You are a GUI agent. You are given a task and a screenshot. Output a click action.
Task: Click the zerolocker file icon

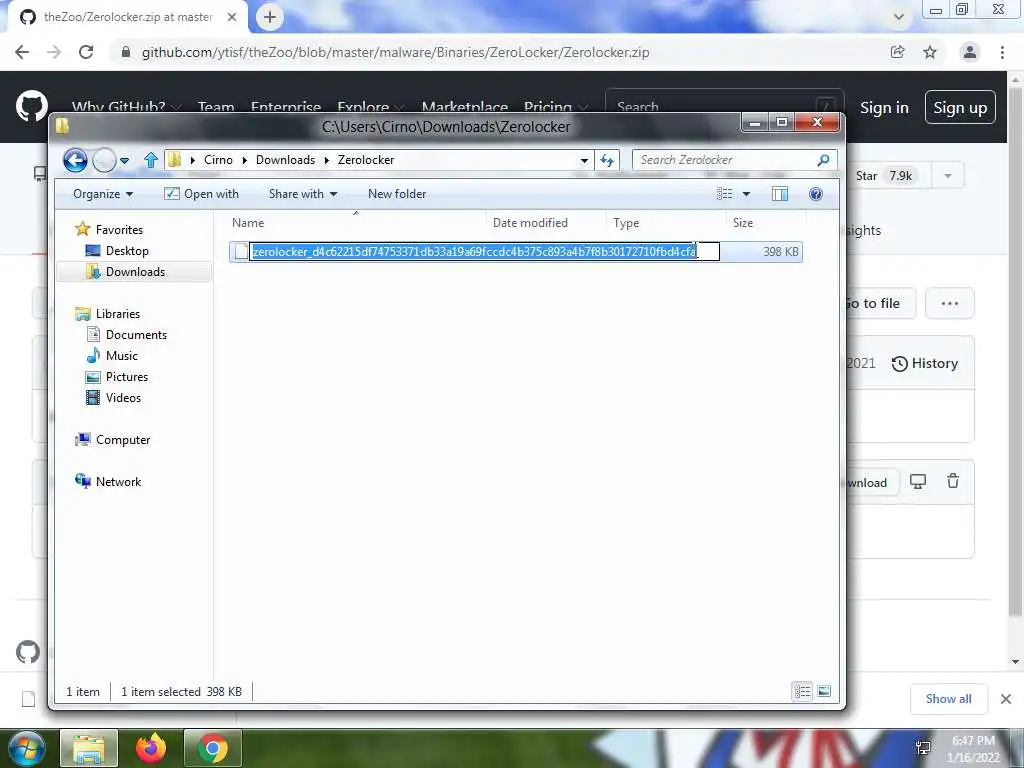point(241,251)
